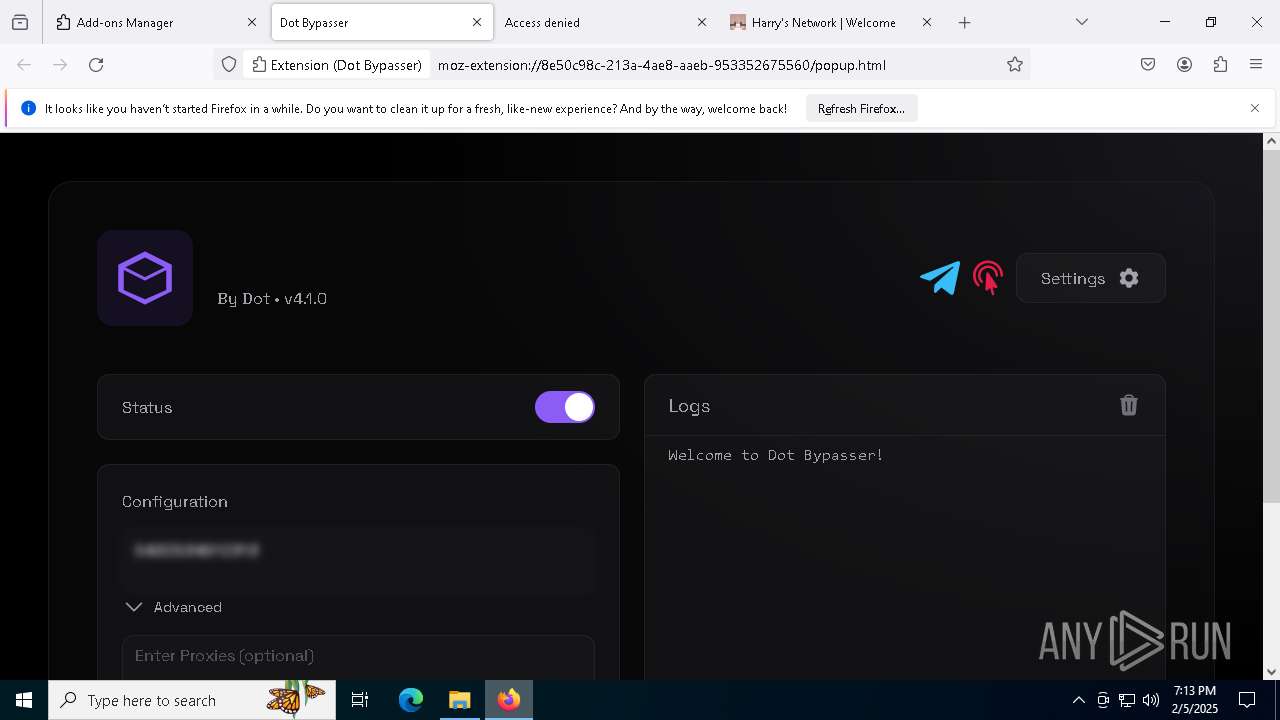
Task: Click the address bar URL
Action: coord(662,65)
